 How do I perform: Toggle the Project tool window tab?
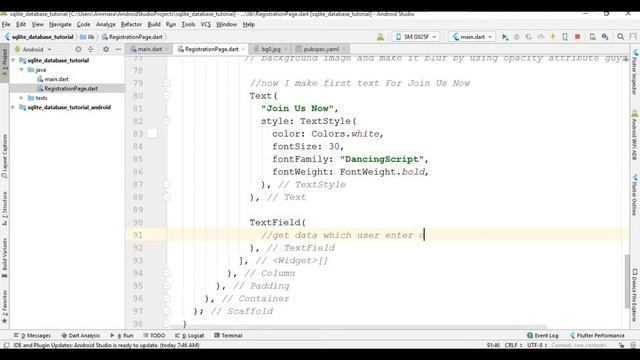[4, 62]
